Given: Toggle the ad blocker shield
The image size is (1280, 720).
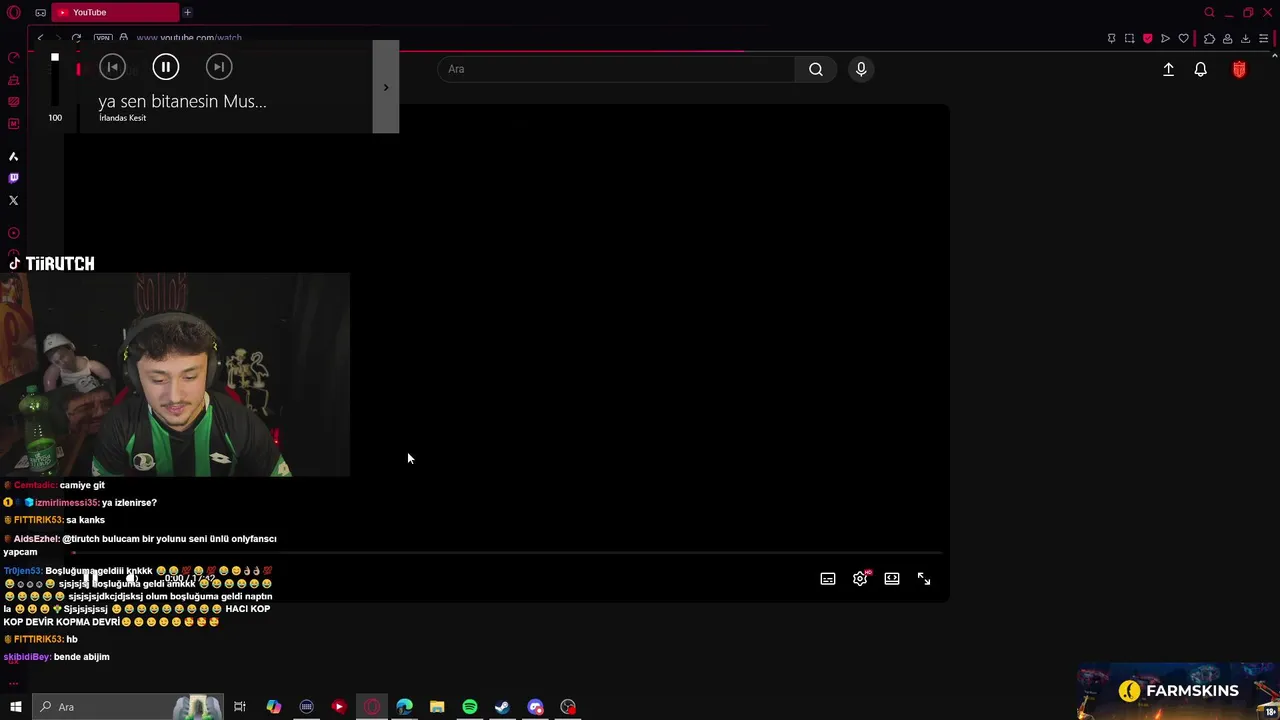Looking at the screenshot, I should [x=1147, y=38].
